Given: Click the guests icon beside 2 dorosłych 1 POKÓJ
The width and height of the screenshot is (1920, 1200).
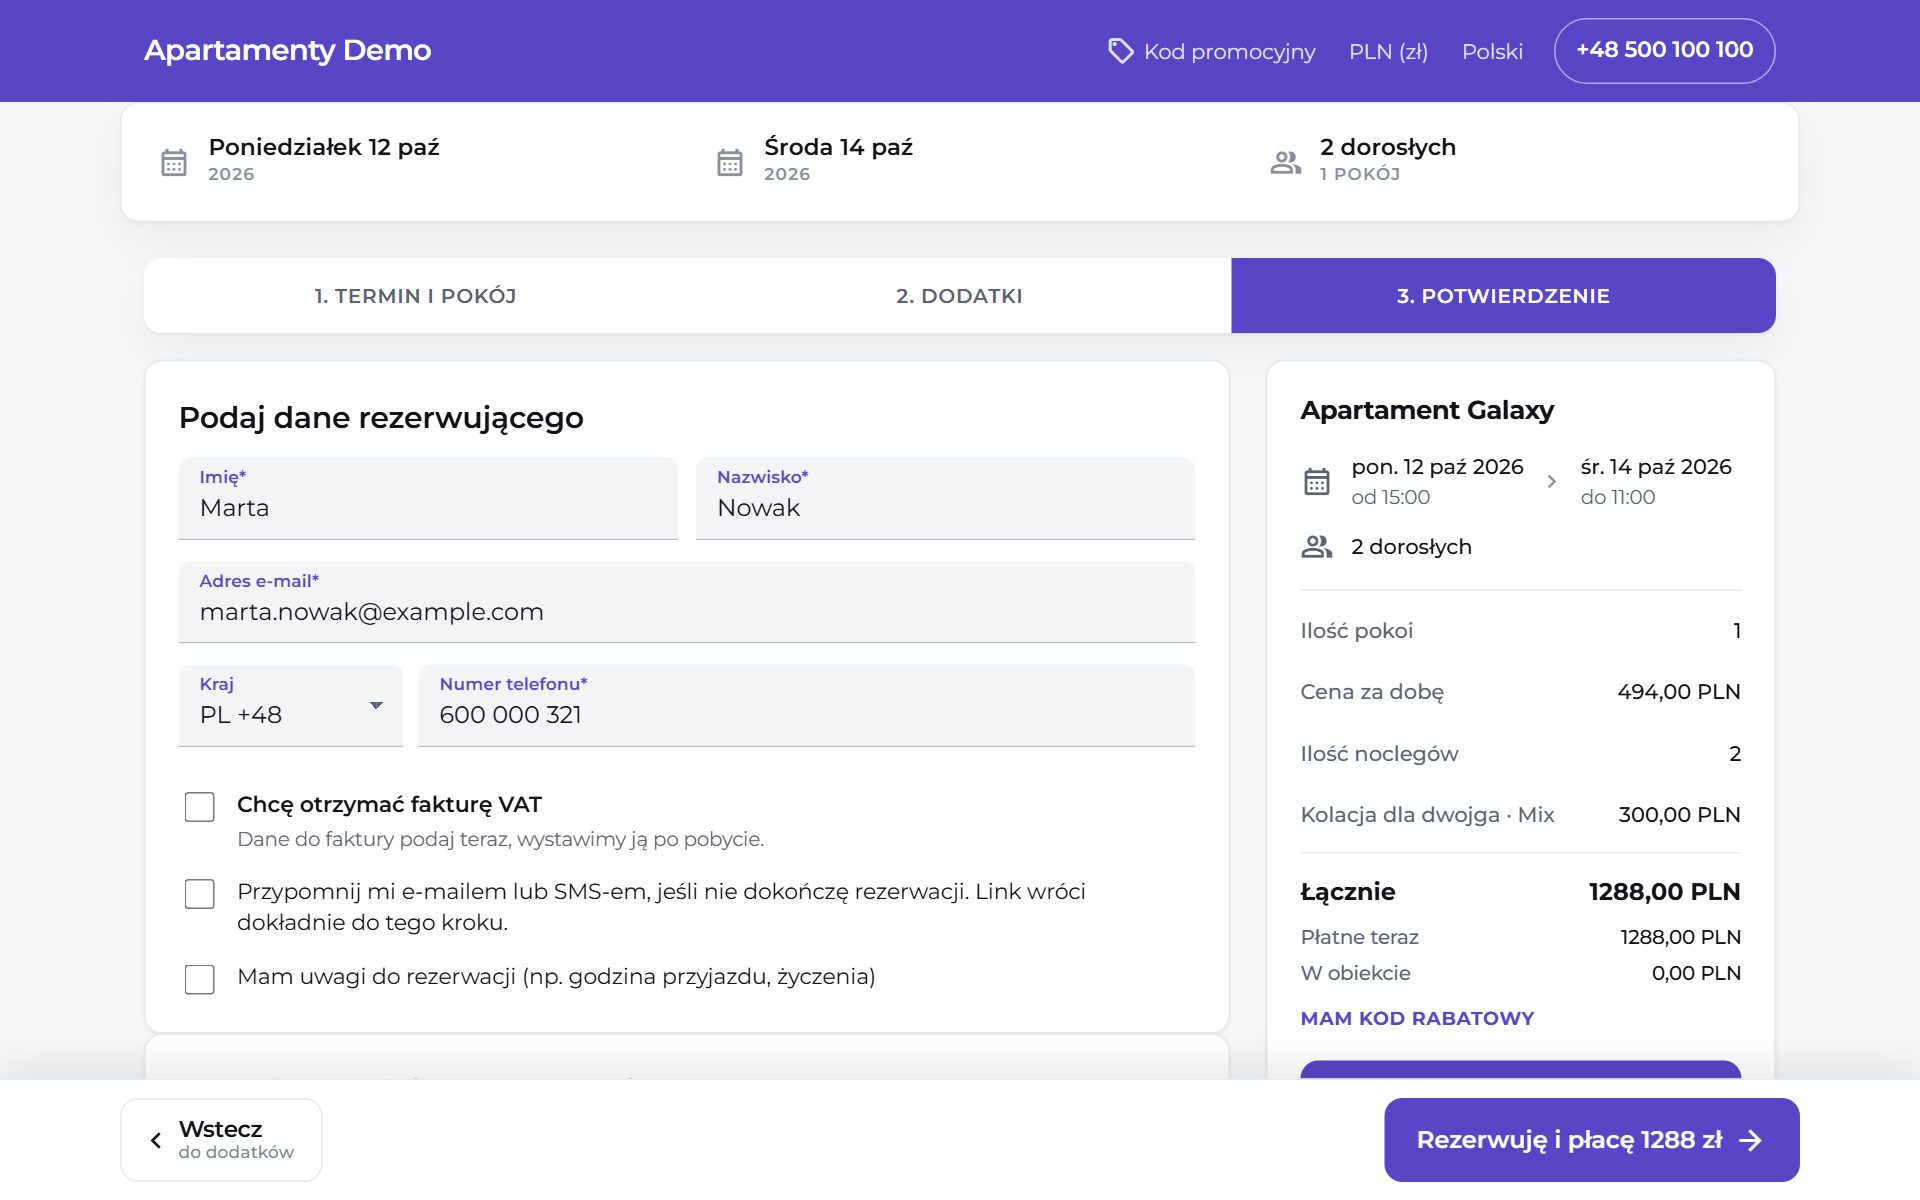Looking at the screenshot, I should (x=1286, y=162).
